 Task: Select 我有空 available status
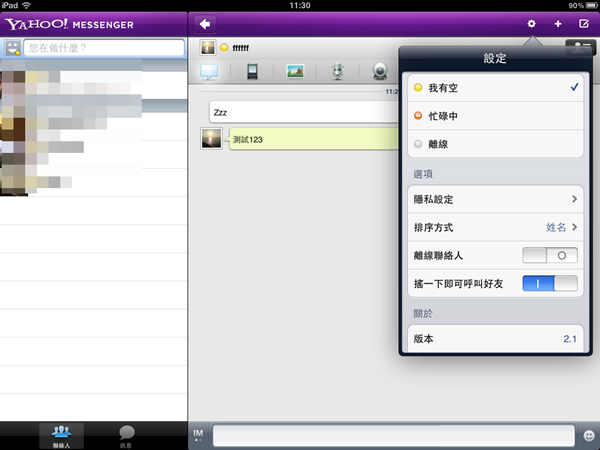click(x=496, y=88)
